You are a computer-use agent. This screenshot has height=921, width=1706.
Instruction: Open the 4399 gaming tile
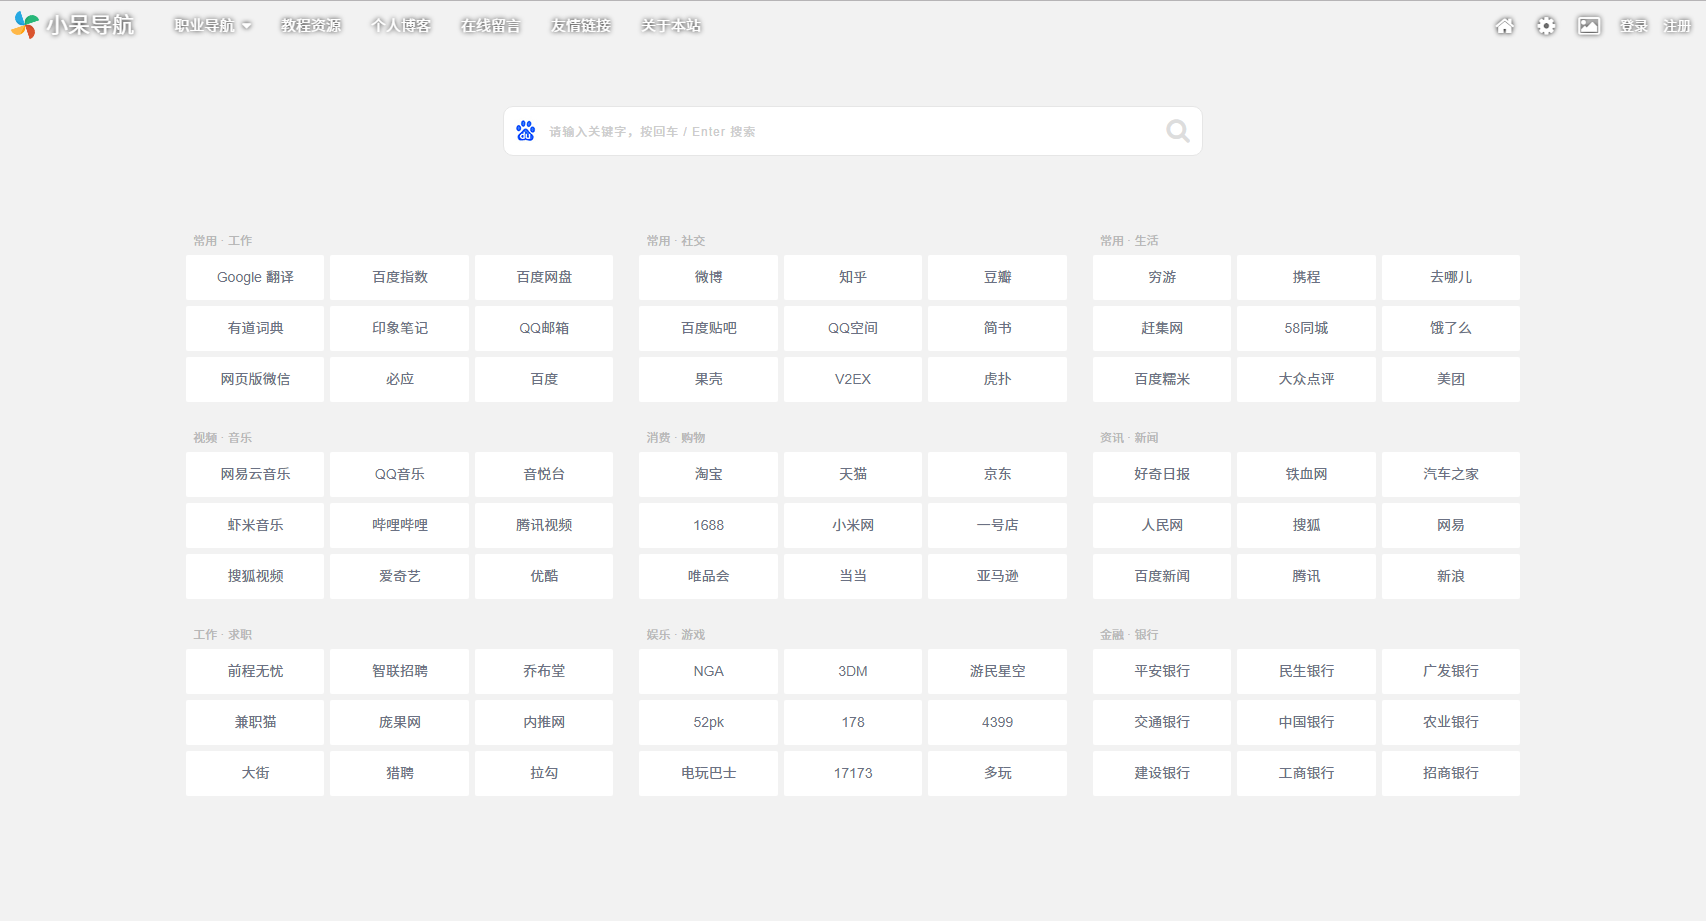coord(997,722)
